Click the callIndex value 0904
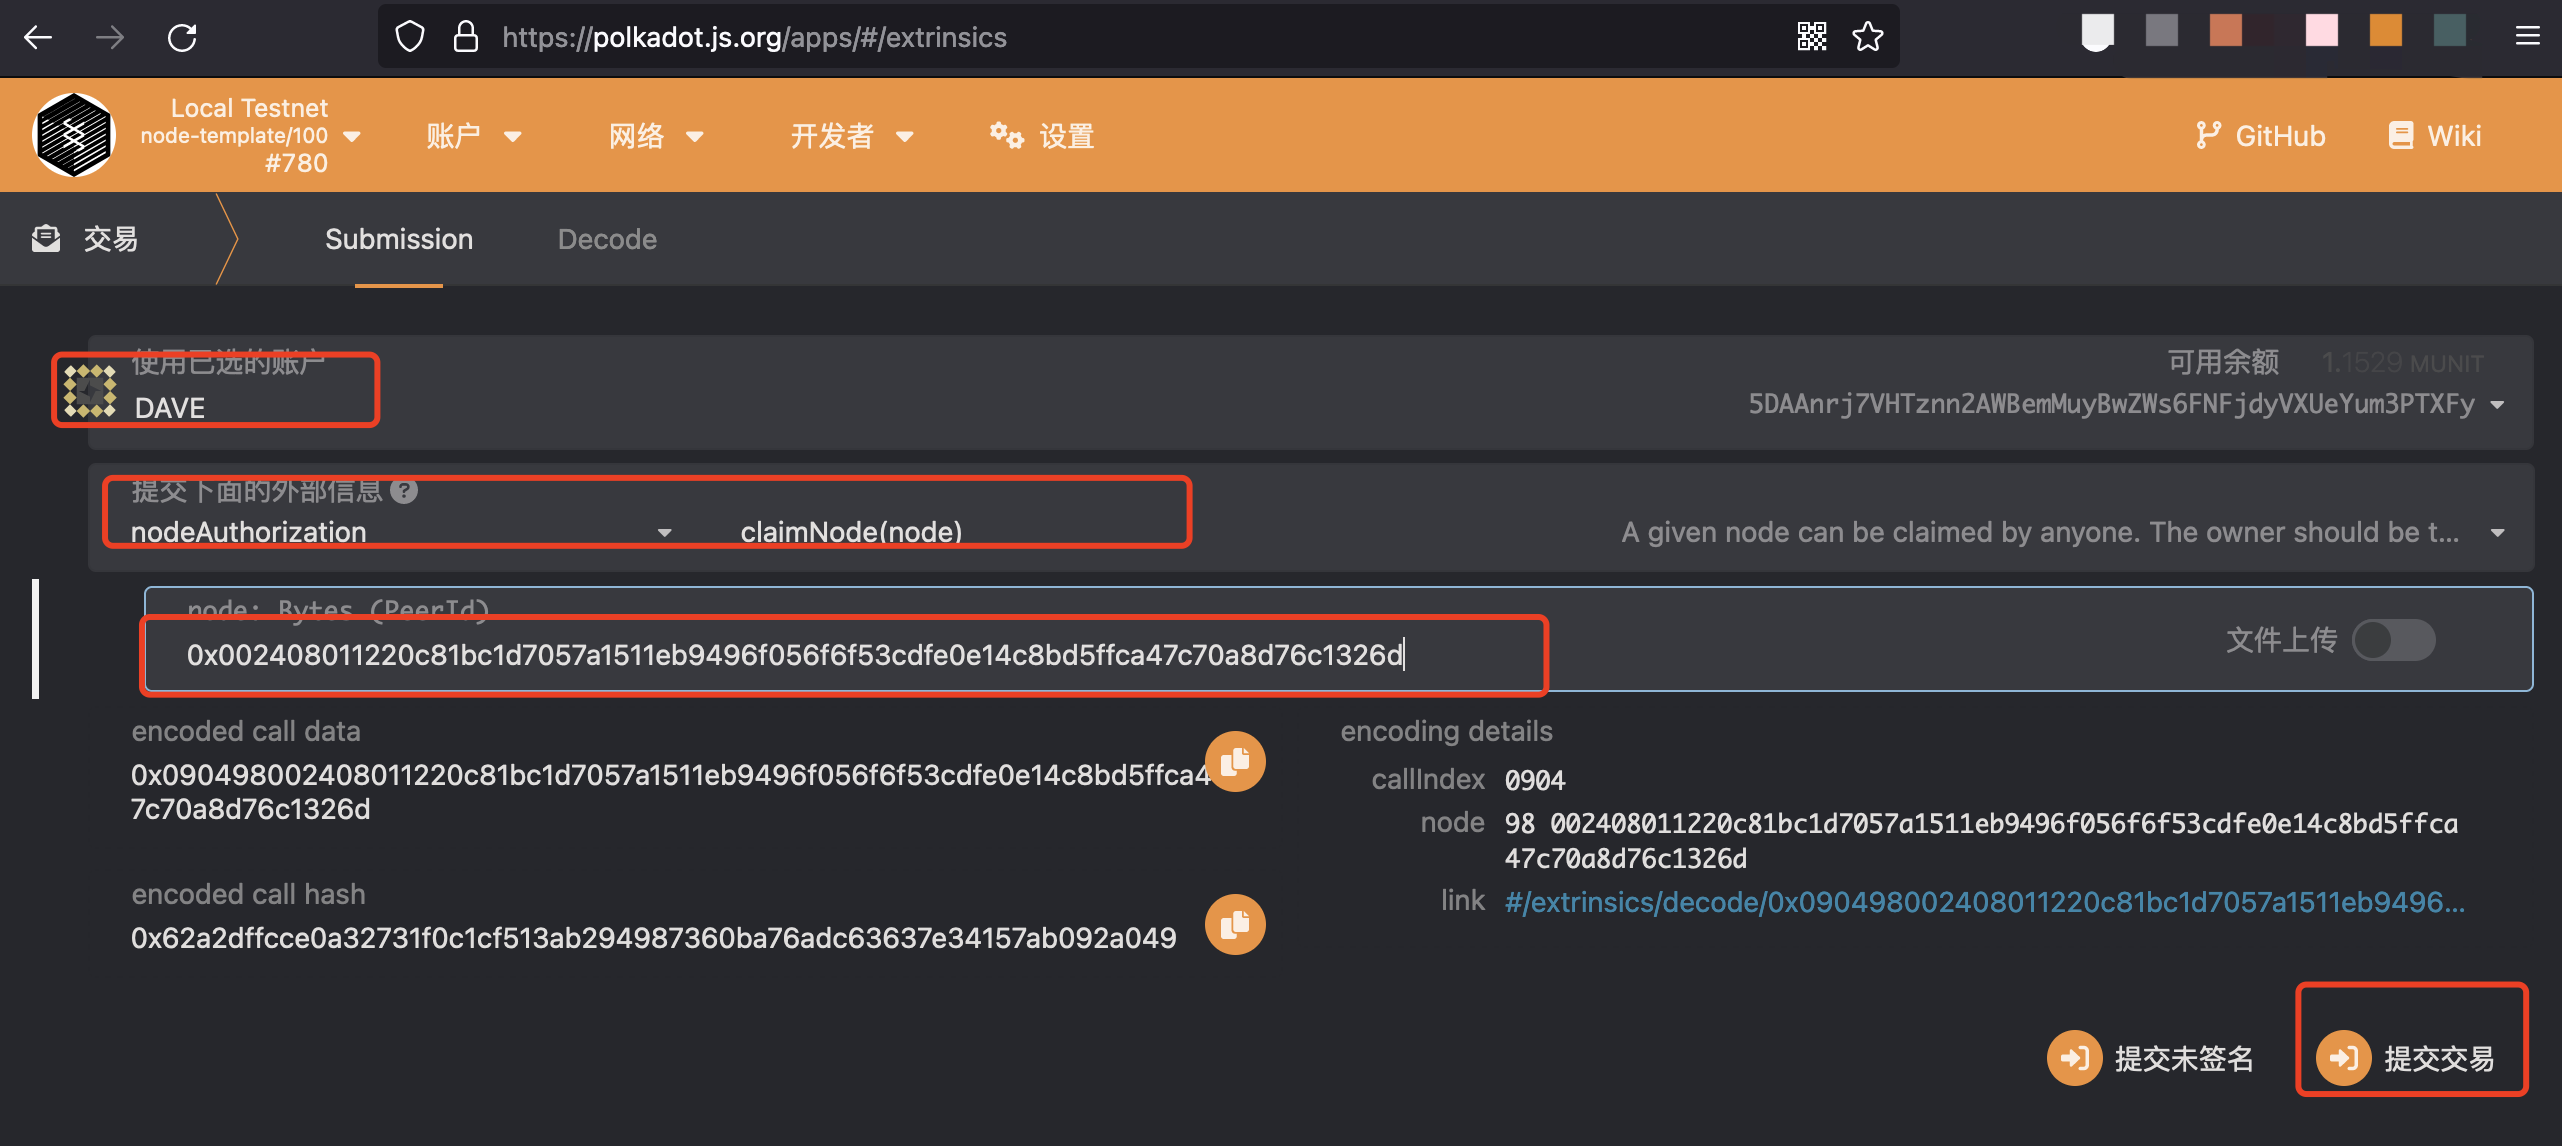Screen dimensions: 2562x1146 (x=1535, y=780)
